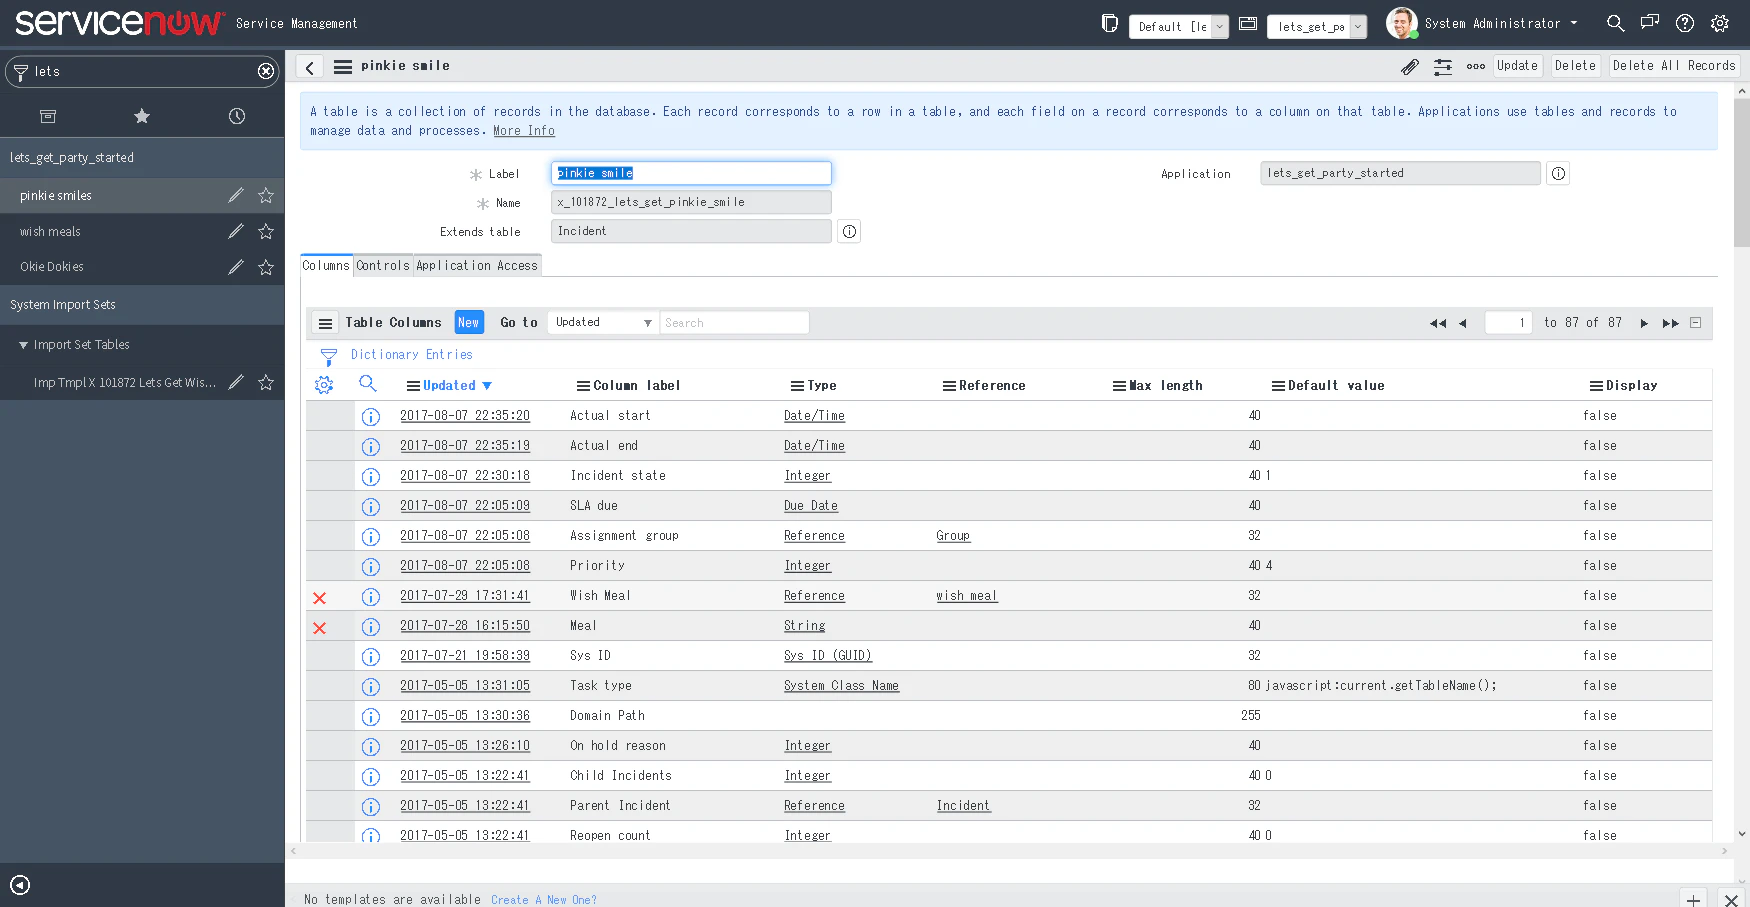Viewport: 1750px width, 907px height.
Task: Open the global search magnifier
Action: pyautogui.click(x=1616, y=23)
